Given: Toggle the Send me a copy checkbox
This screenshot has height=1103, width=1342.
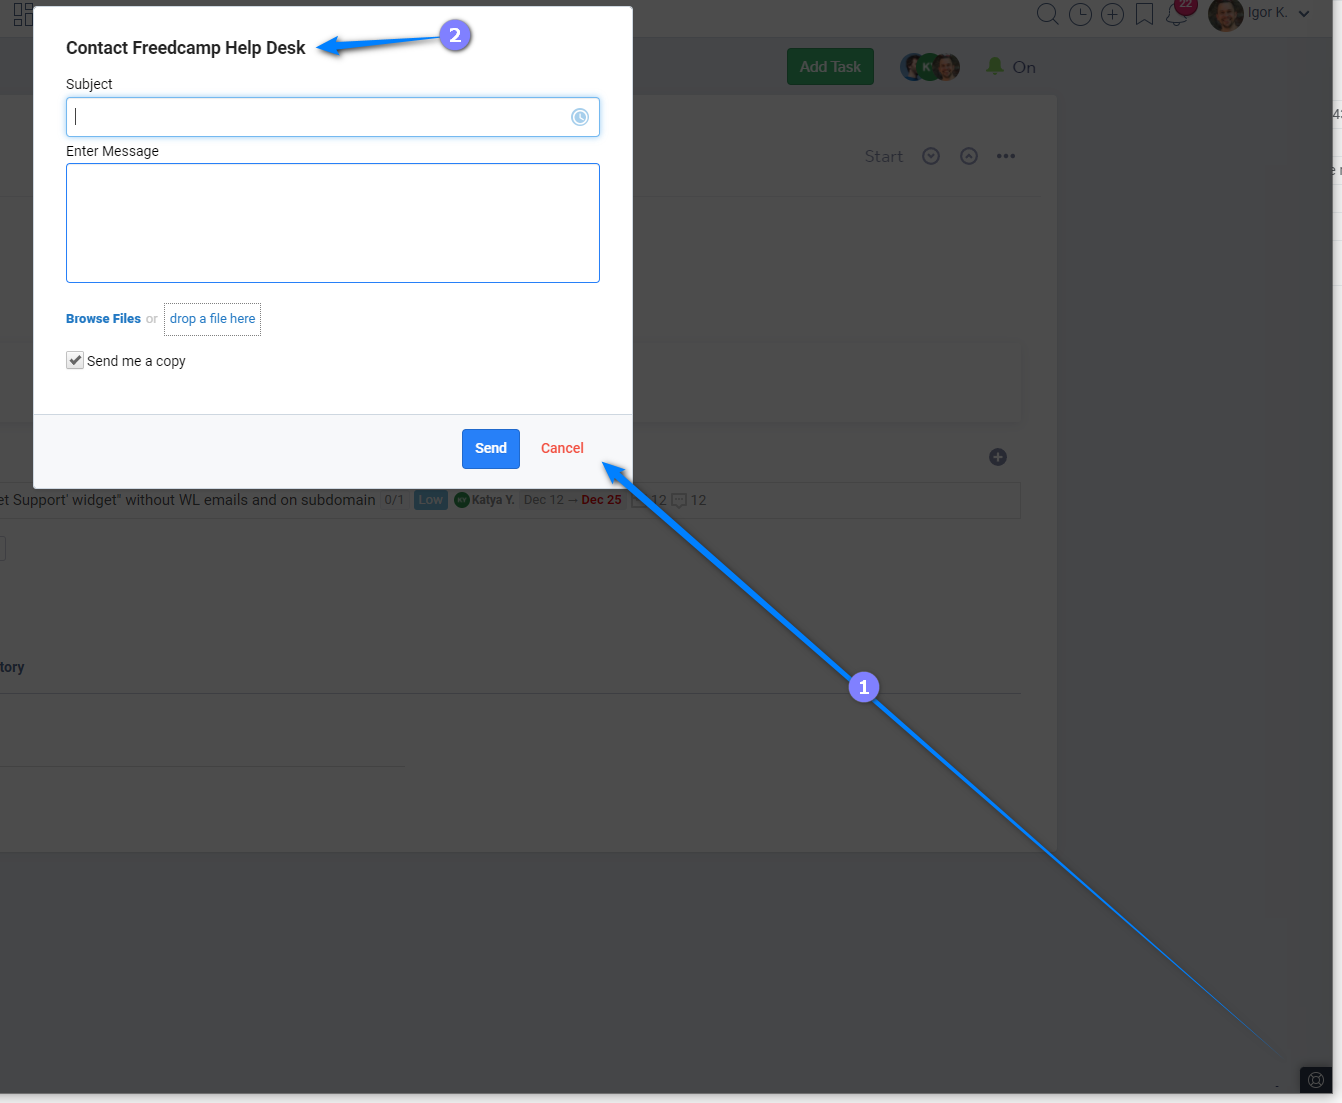Looking at the screenshot, I should pos(75,361).
